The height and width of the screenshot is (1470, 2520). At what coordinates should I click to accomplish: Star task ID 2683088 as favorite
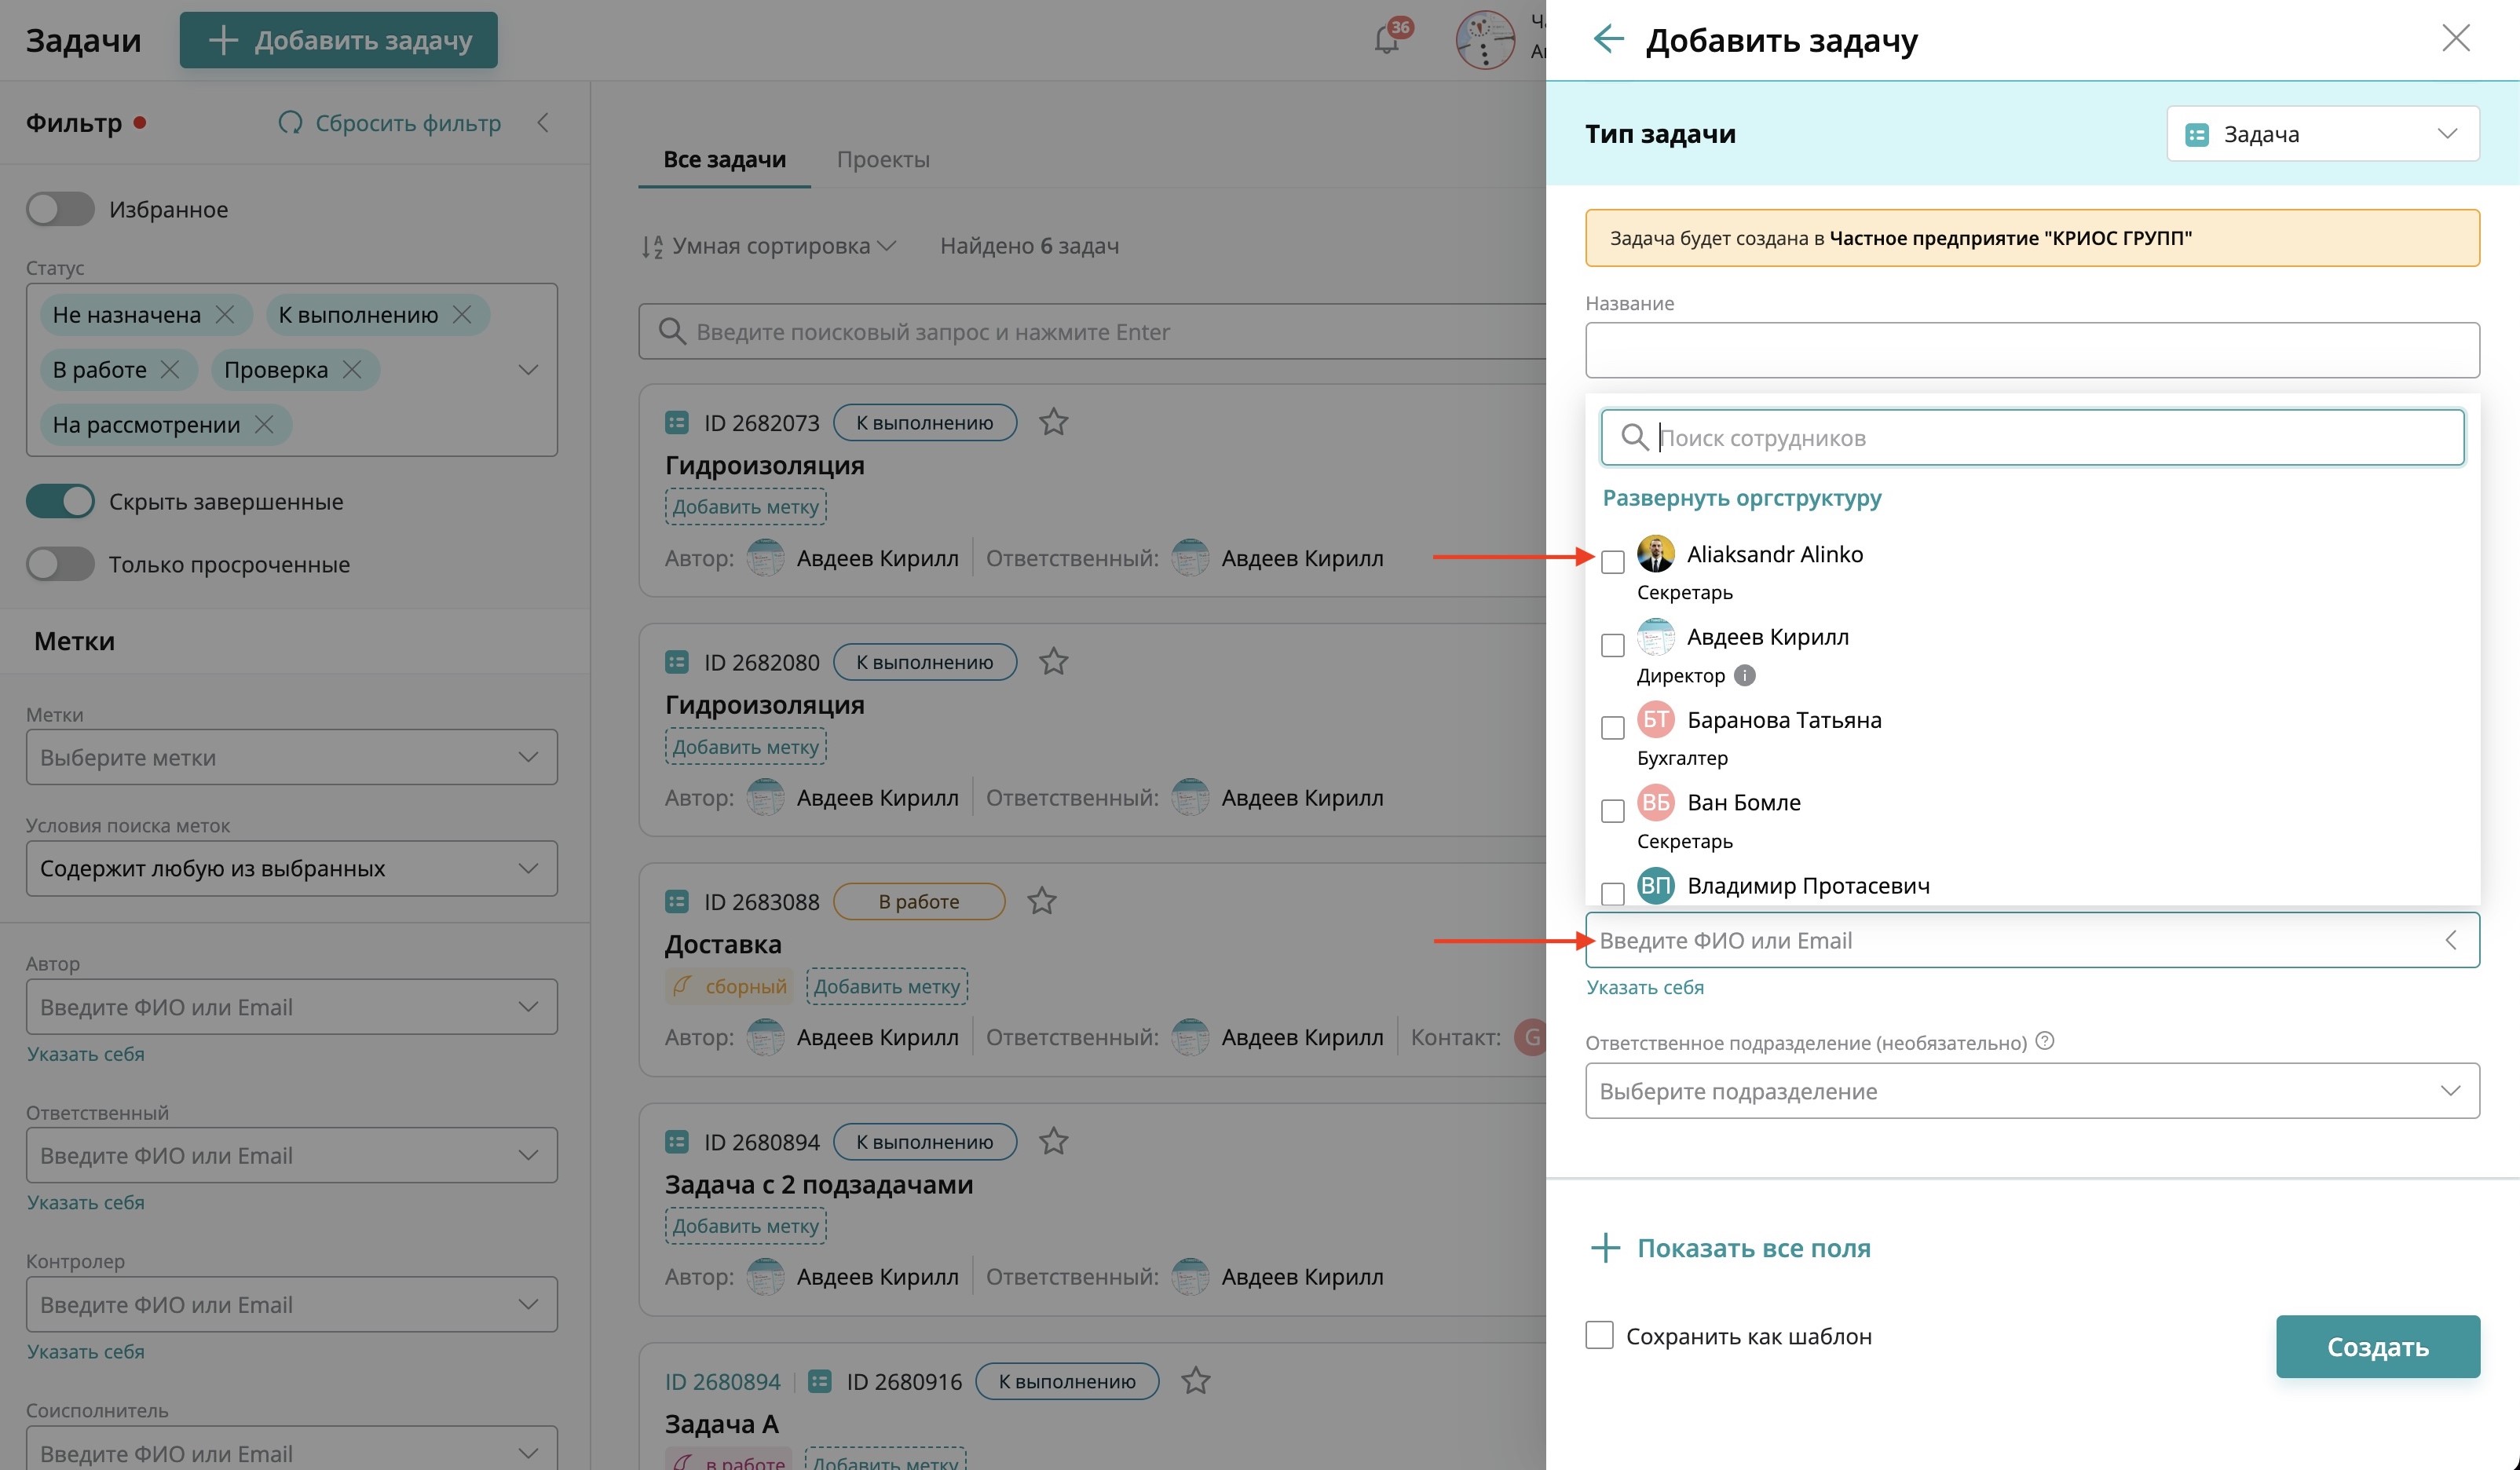pos(1041,902)
